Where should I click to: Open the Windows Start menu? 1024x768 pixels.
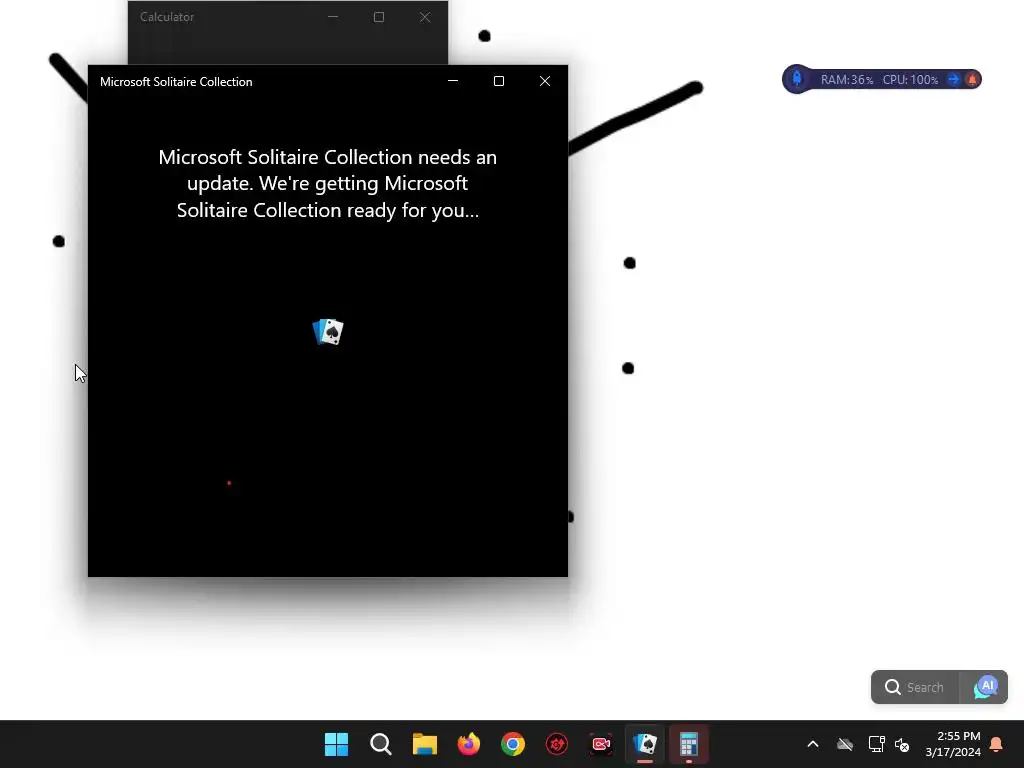click(336, 744)
